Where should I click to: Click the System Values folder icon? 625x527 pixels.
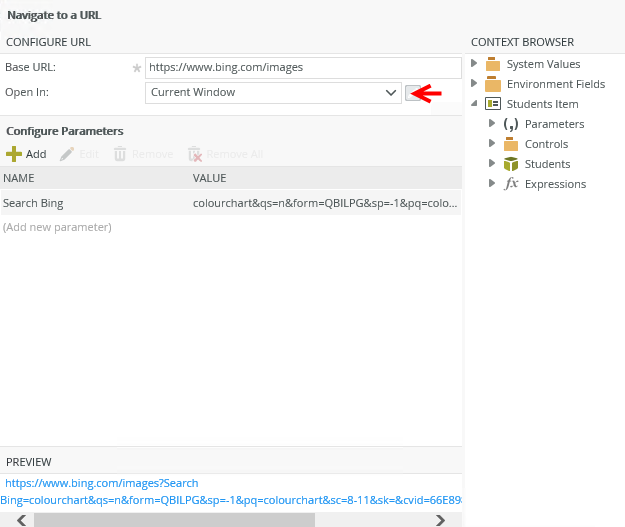492,64
